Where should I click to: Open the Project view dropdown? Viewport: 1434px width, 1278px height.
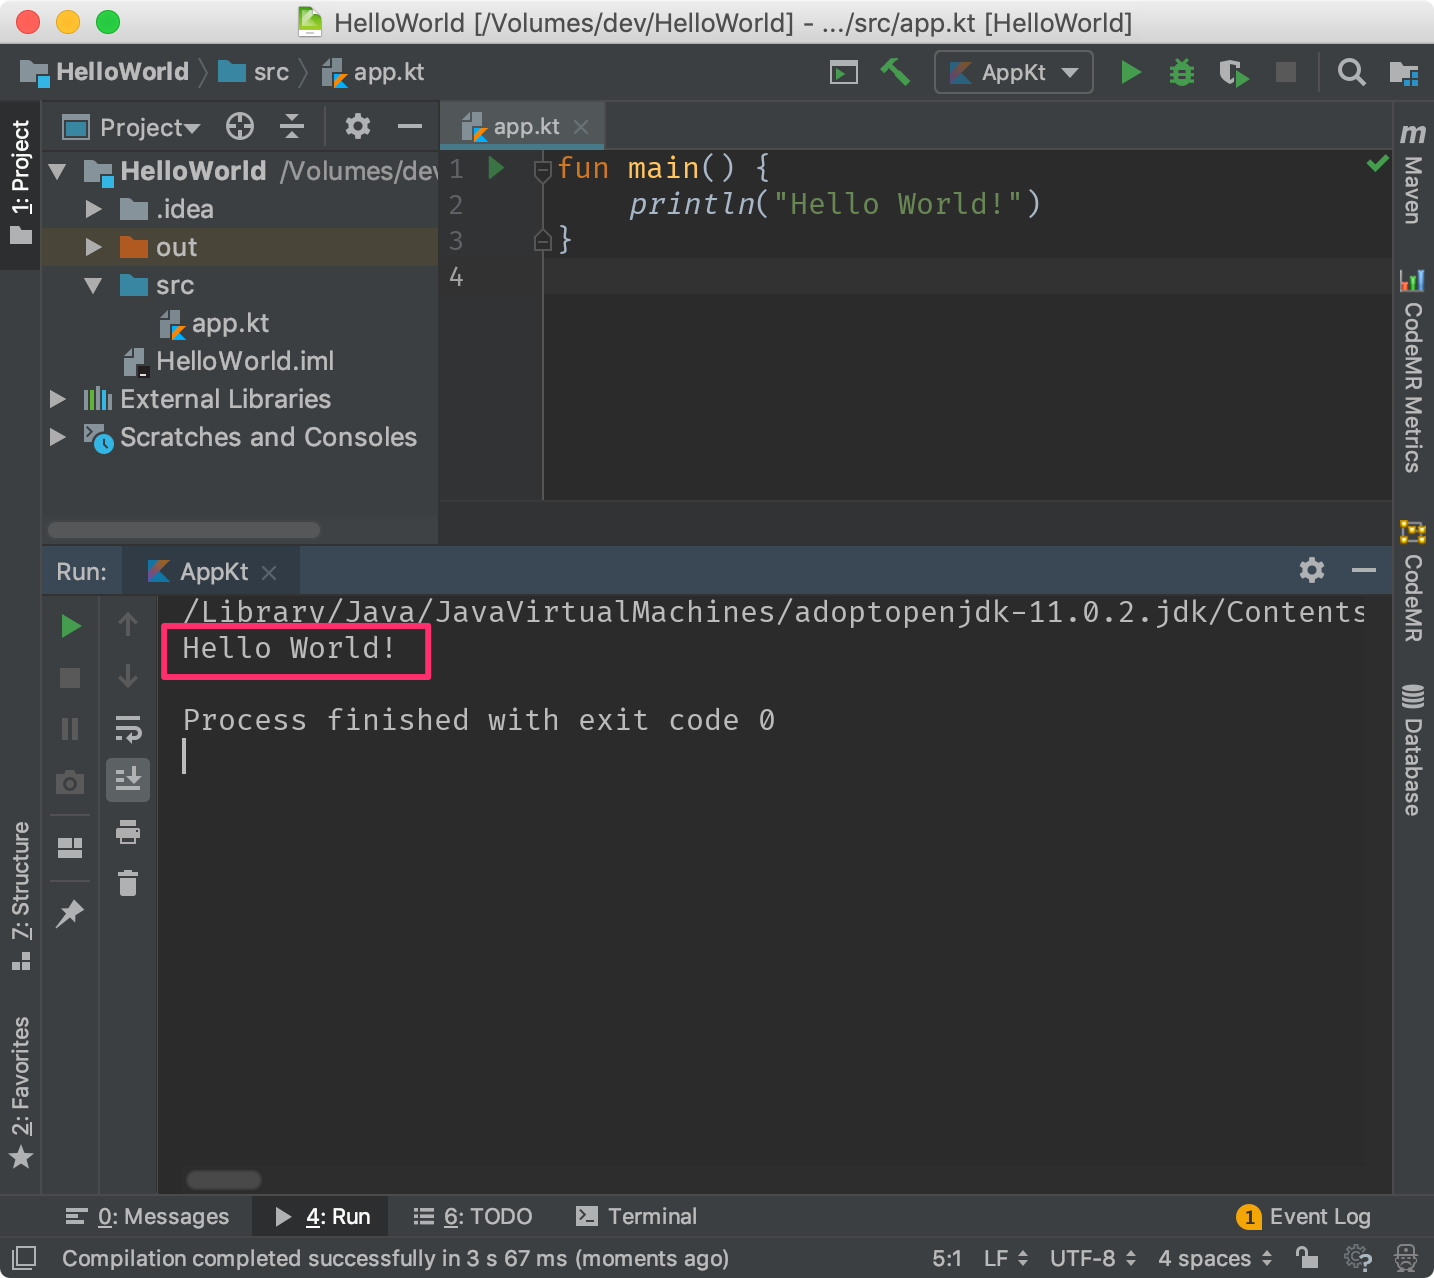[x=150, y=127]
